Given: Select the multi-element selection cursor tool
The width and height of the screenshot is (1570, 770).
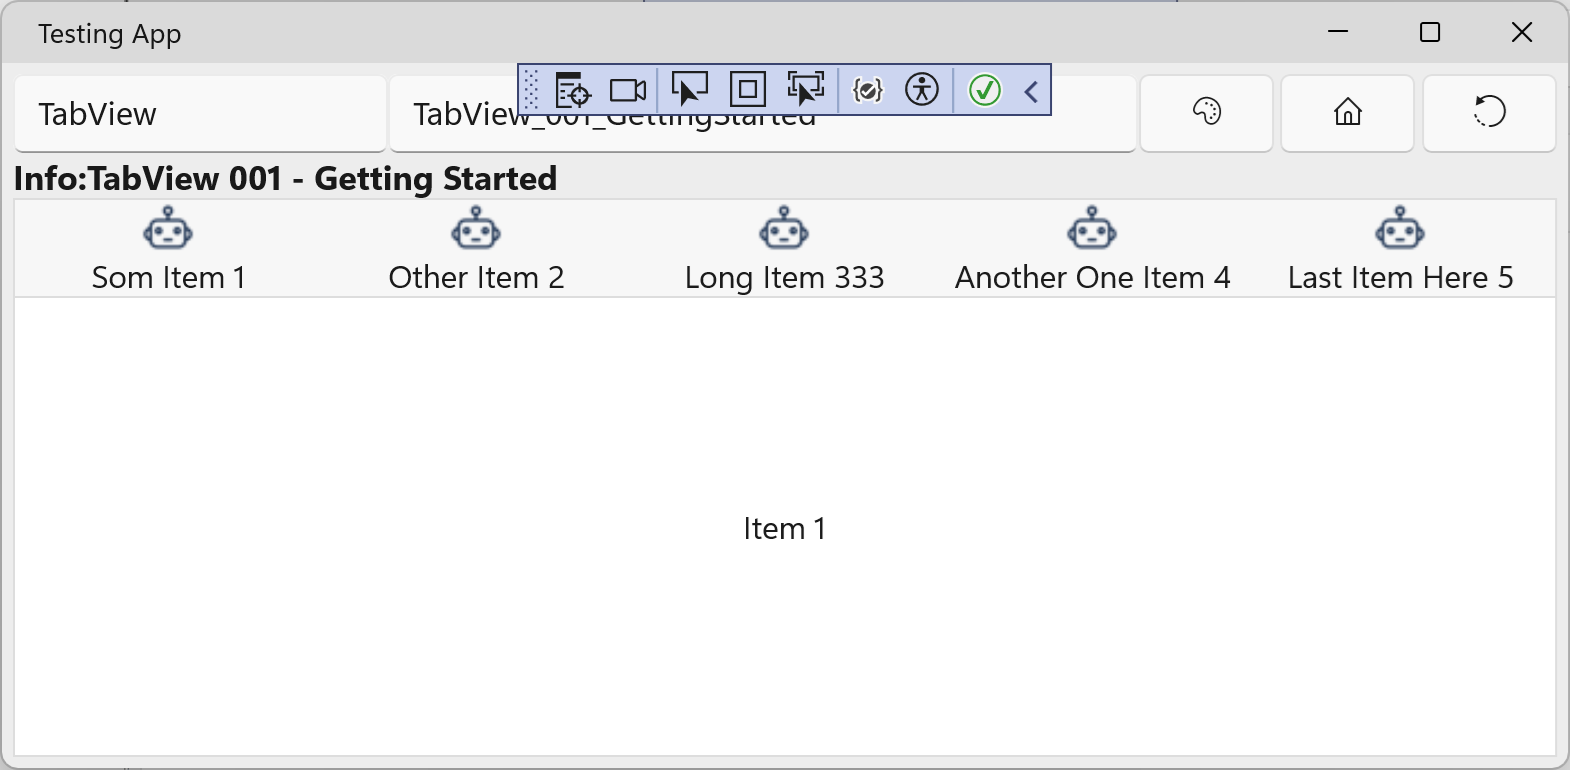Looking at the screenshot, I should [x=806, y=90].
